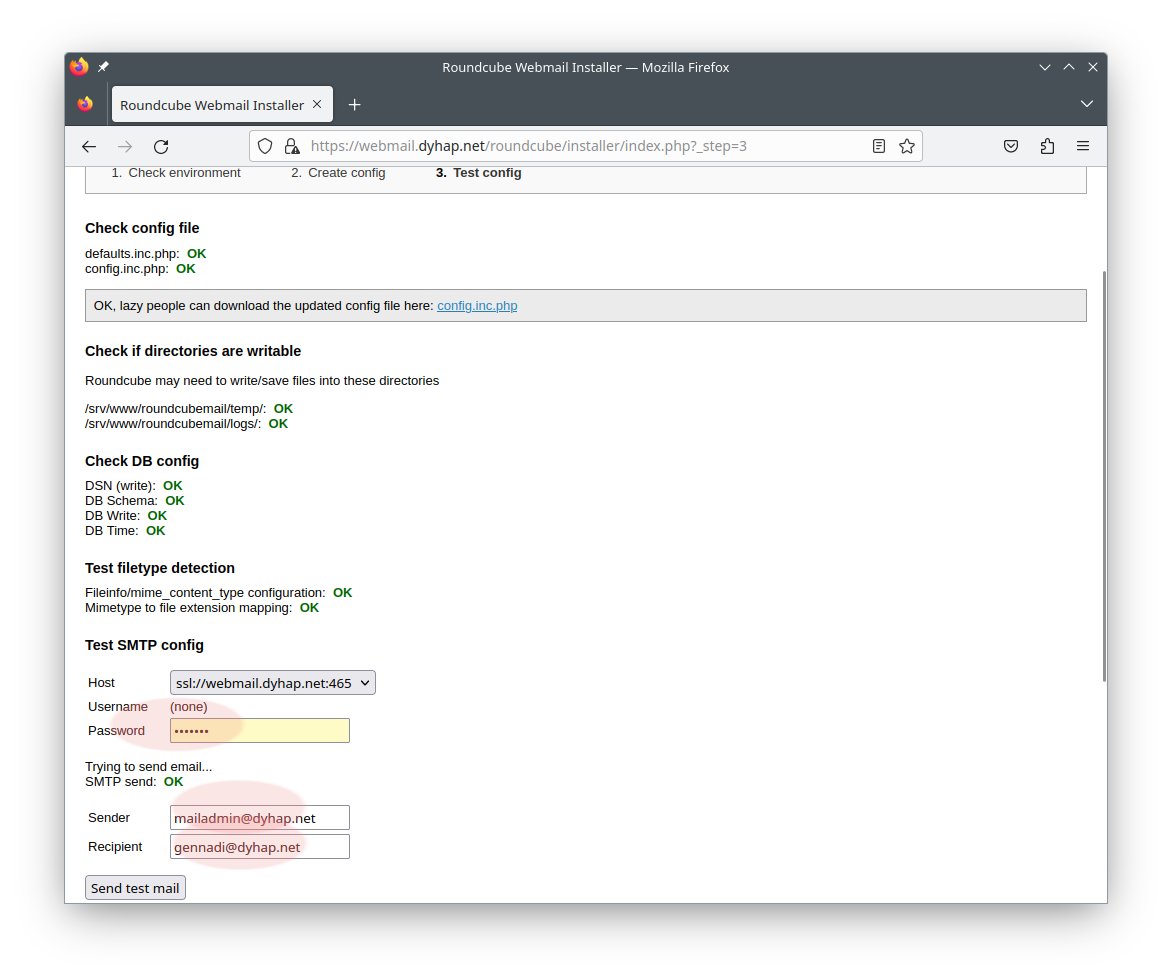The height and width of the screenshot is (980, 1172).
Task: Close the Roundcube Webmail Installer tab
Action: click(x=317, y=104)
